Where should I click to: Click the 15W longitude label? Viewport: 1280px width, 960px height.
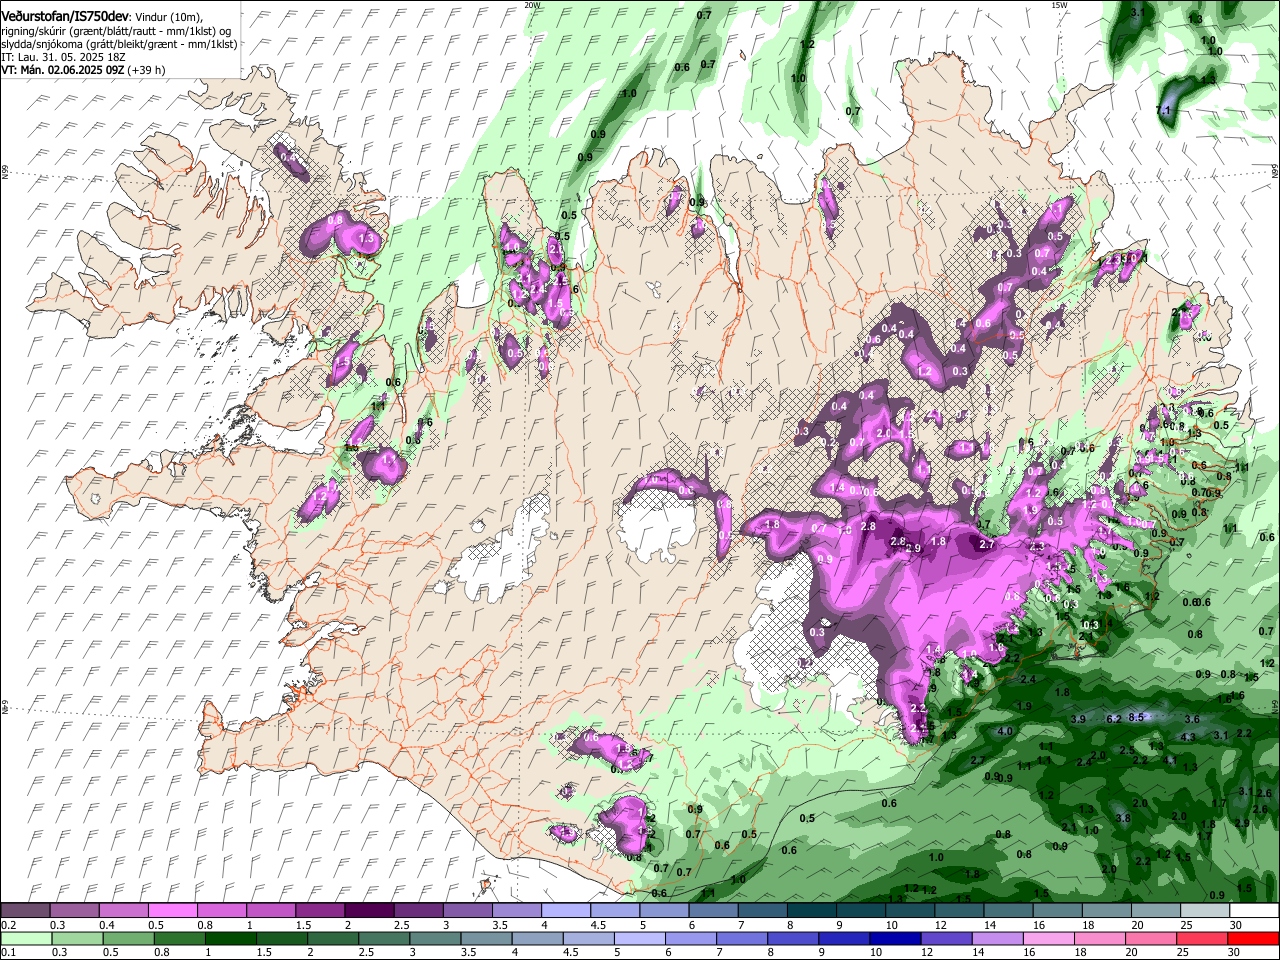pos(1059,5)
